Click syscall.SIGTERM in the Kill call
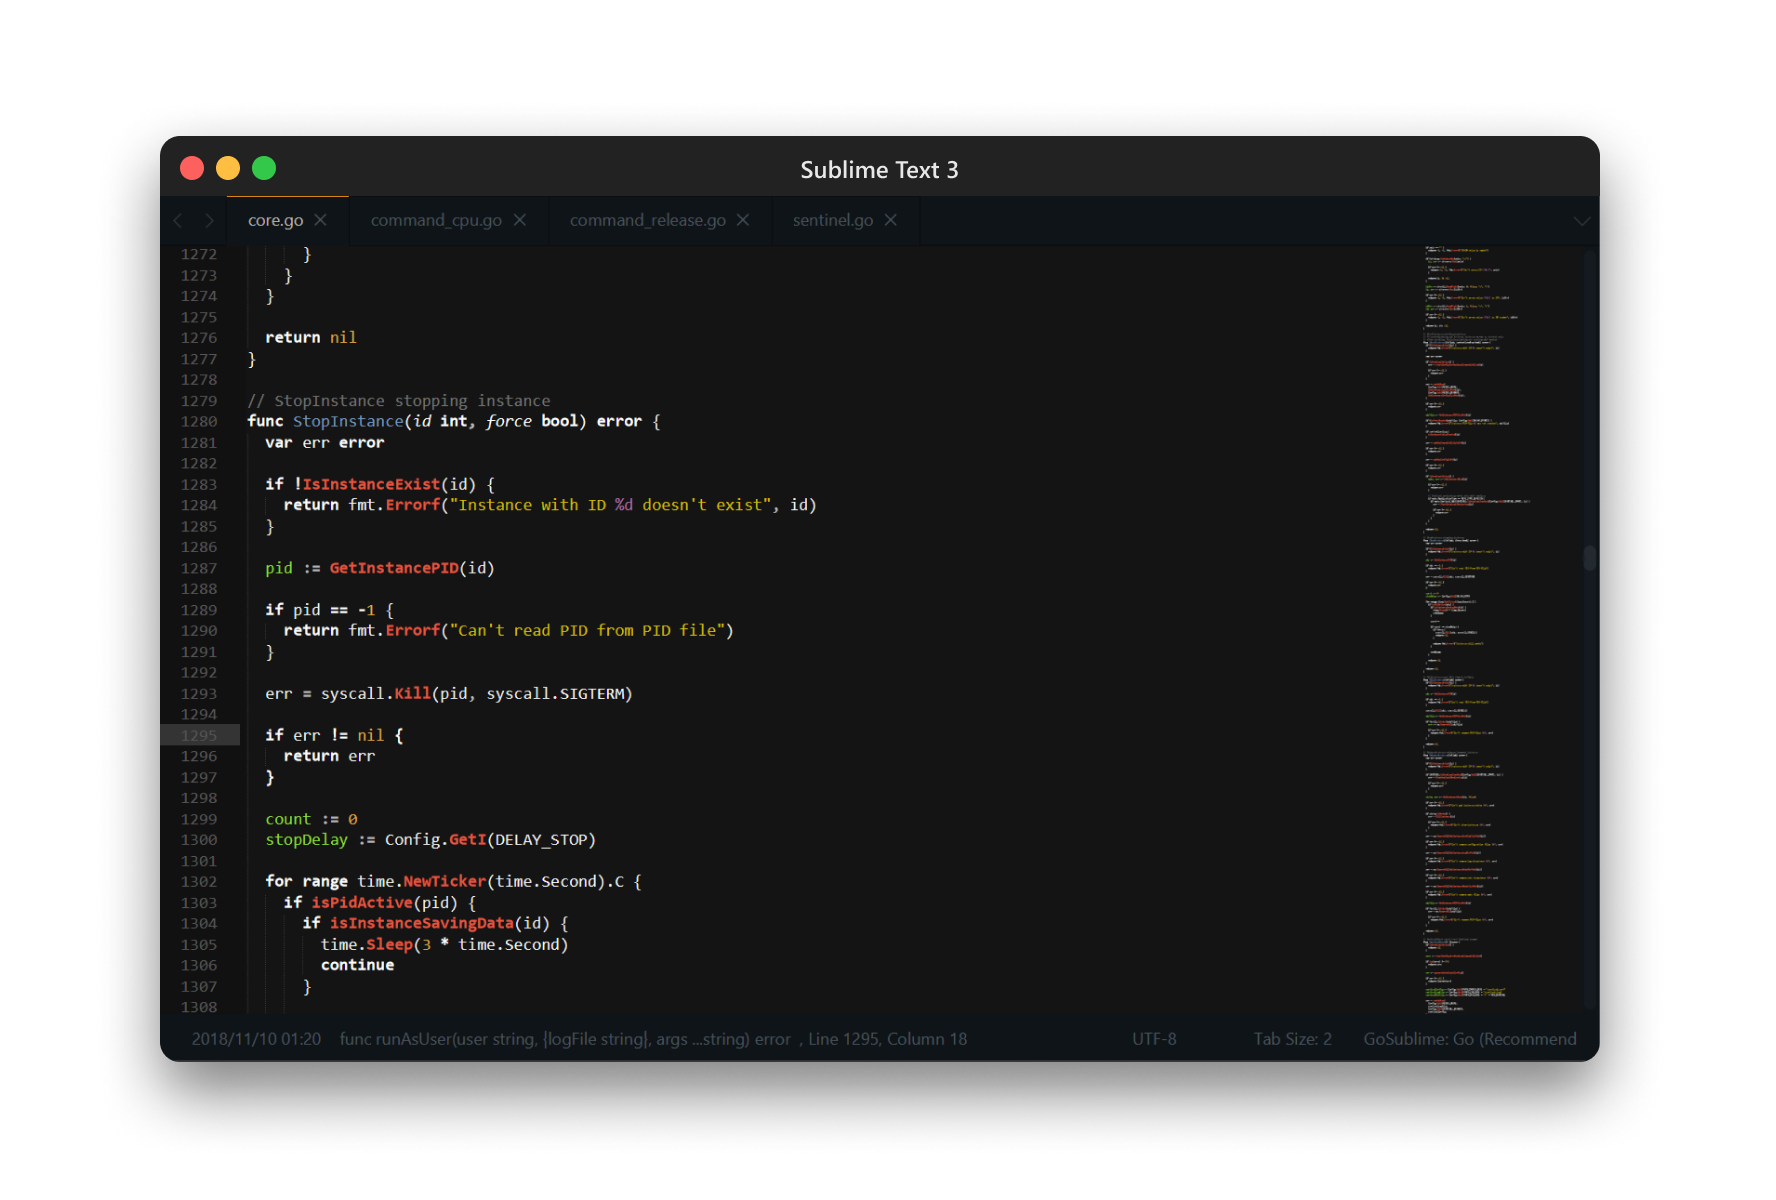Screen dimensions: 1776x1200 click(555, 693)
